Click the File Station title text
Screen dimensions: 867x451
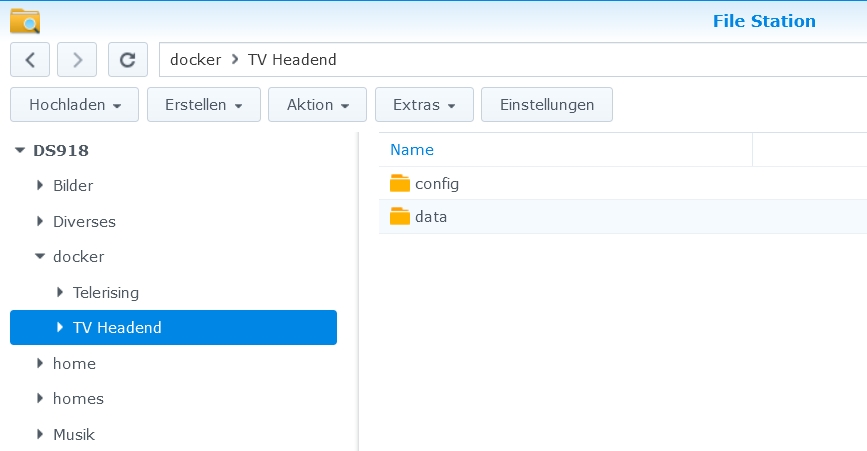764,21
